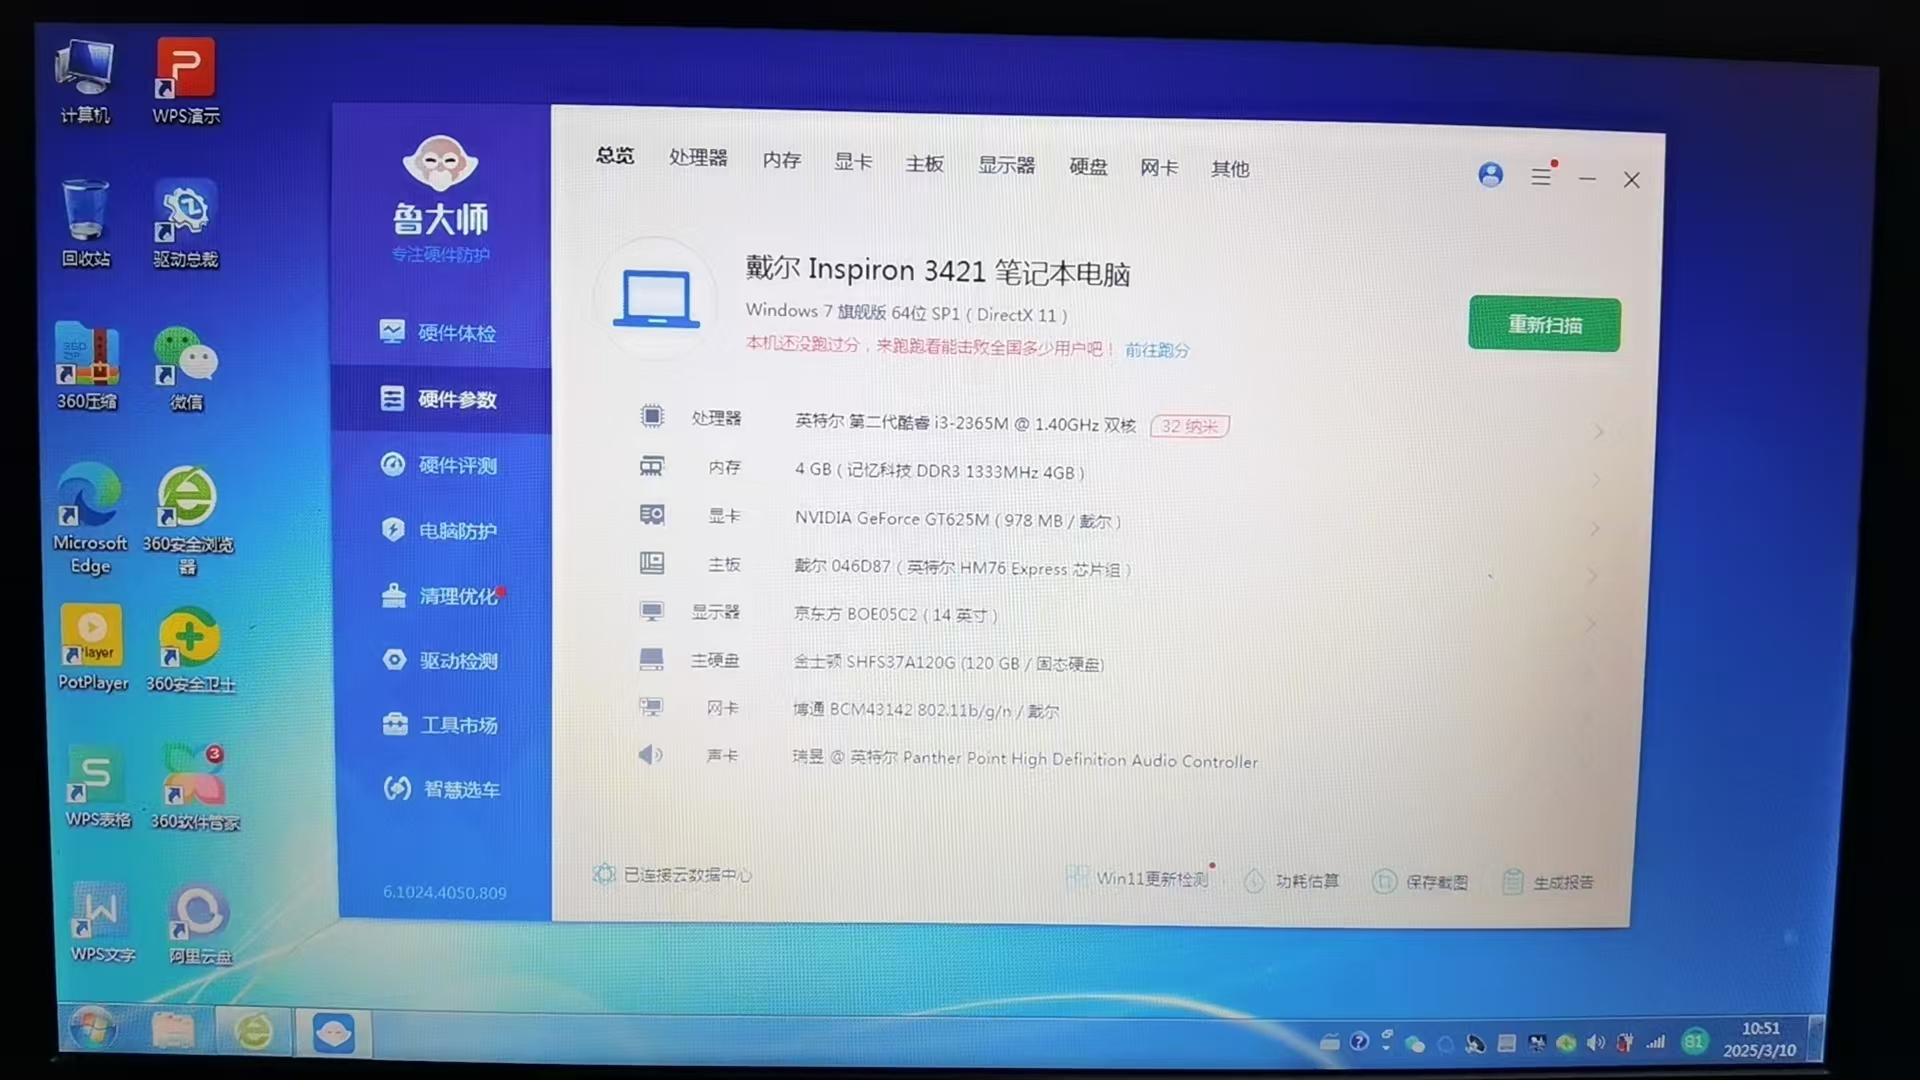
Task: Click the green 重新扫描 button
Action: click(x=1544, y=324)
